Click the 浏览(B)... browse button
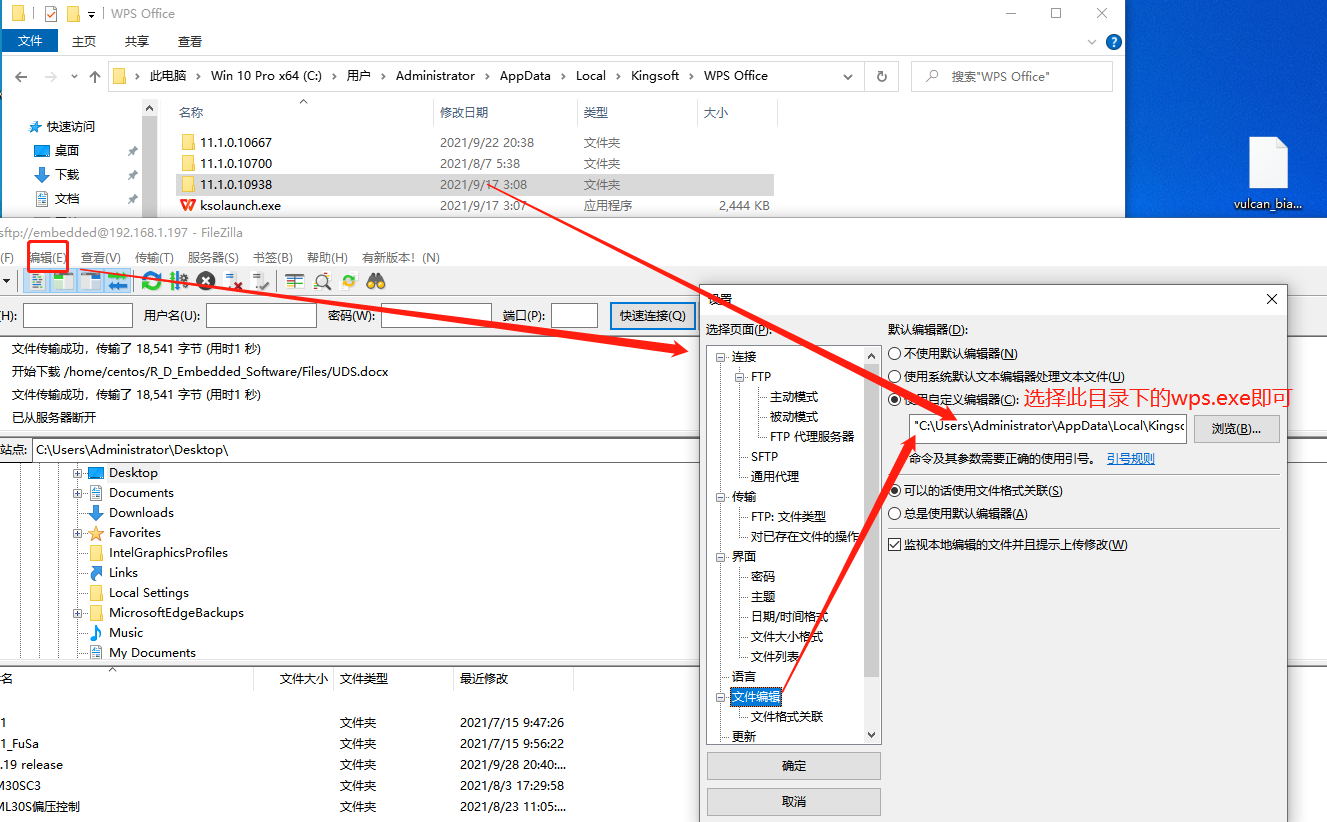 1236,429
